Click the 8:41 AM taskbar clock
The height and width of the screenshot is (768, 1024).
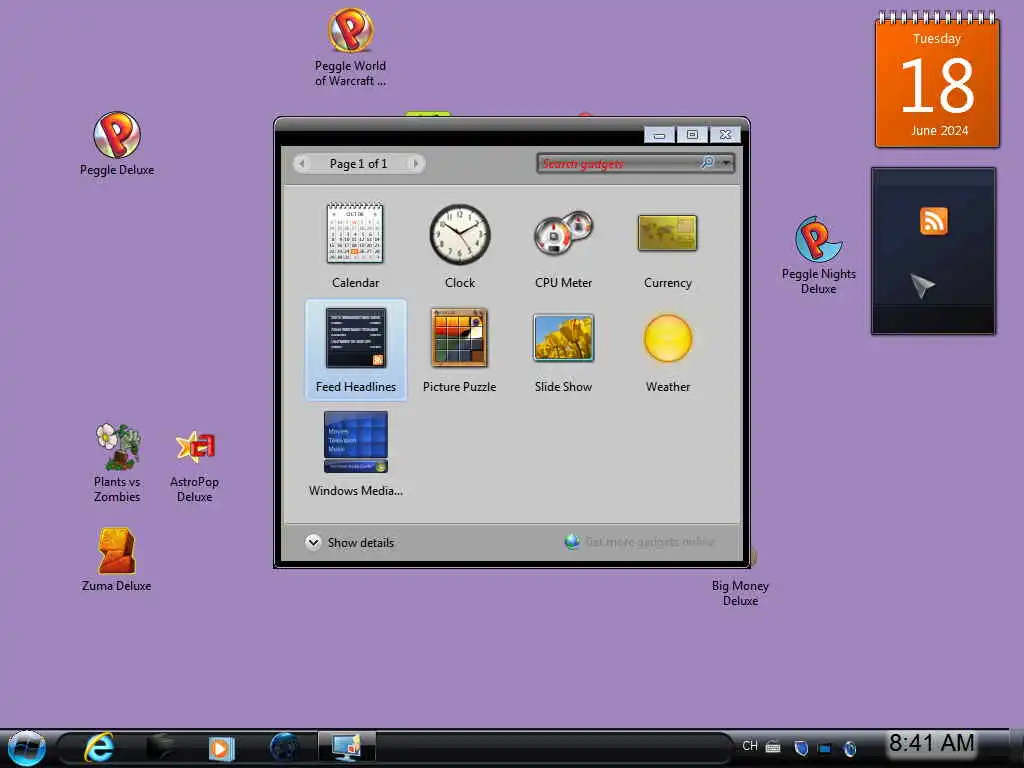[x=931, y=743]
